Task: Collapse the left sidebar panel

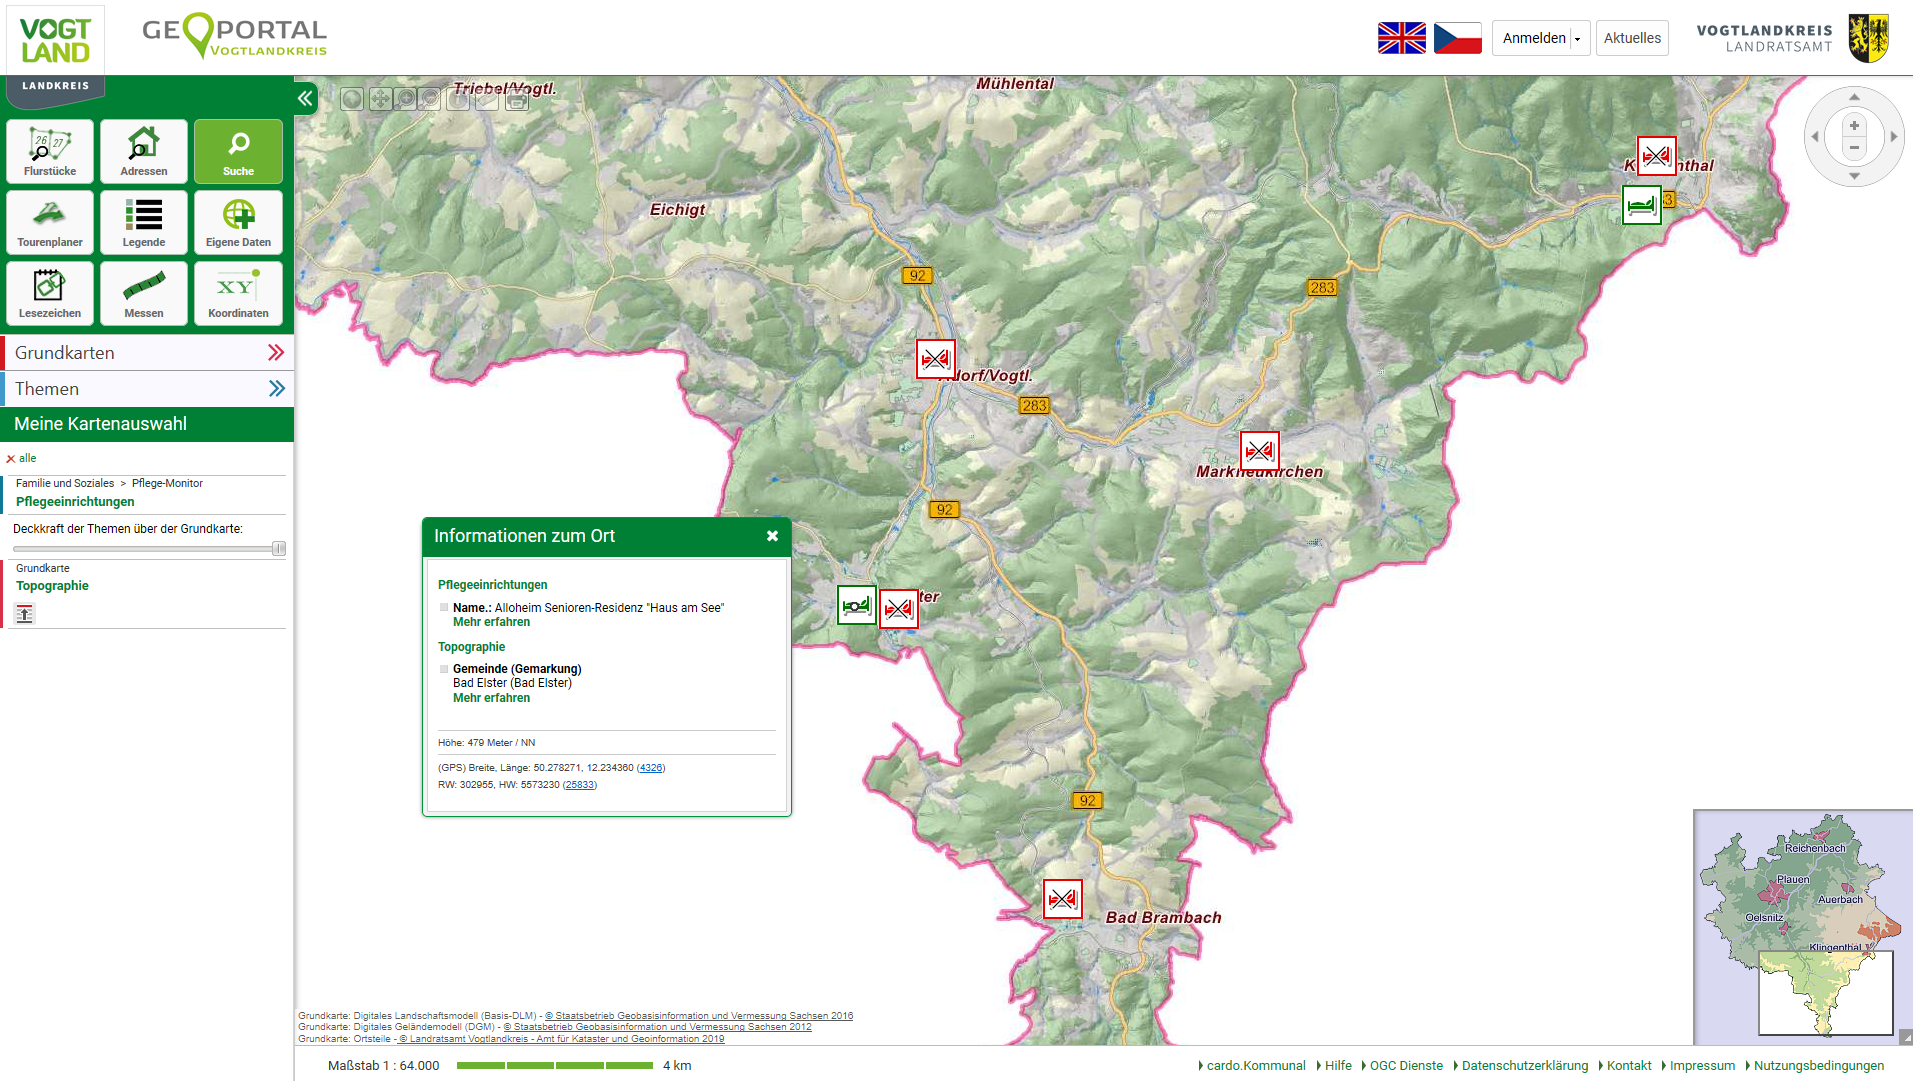Action: coord(305,98)
